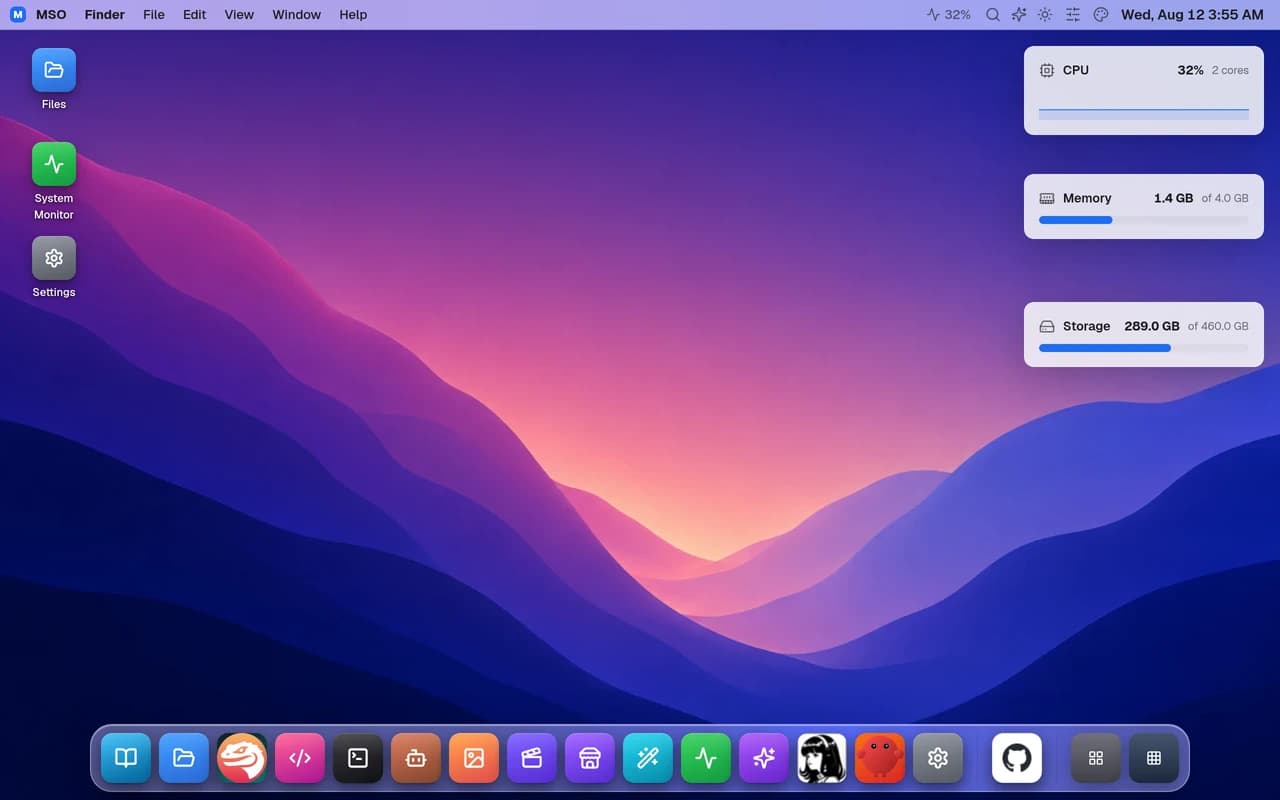1280x800 pixels.
Task: Click the 'of 460.0 GB' text
Action: pyautogui.click(x=1218, y=326)
